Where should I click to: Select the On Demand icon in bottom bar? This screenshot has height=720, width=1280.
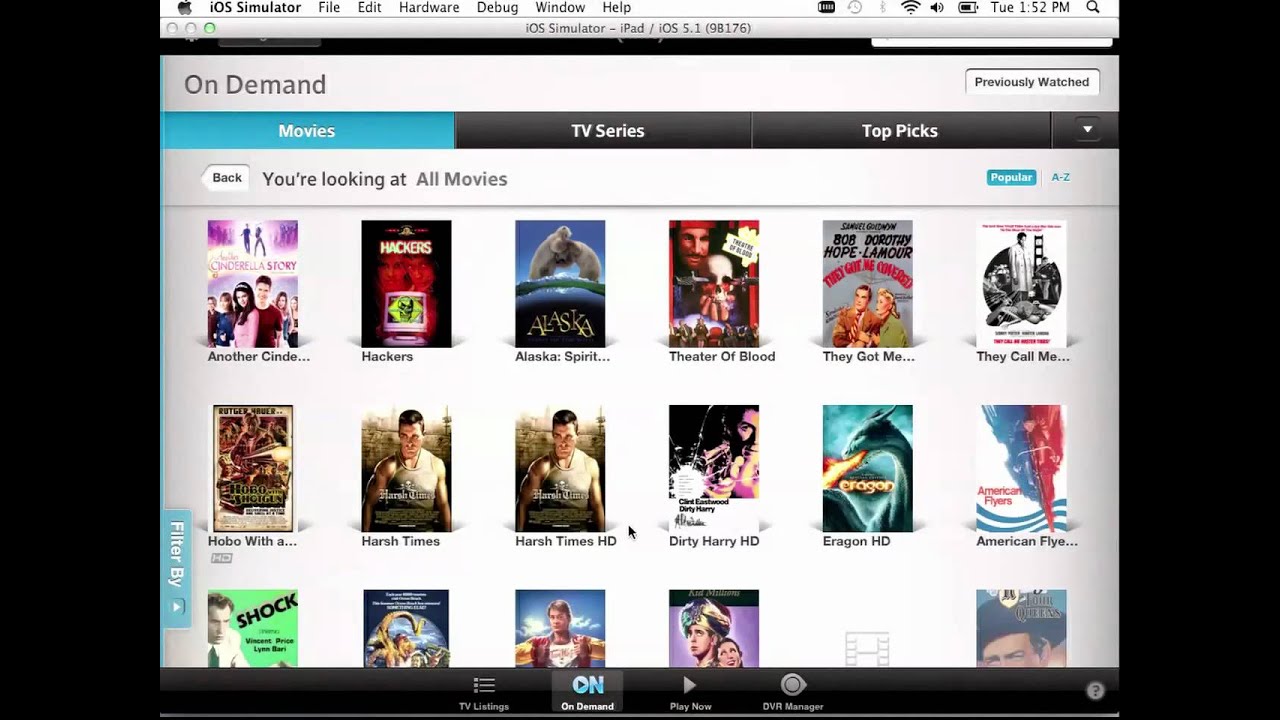point(587,692)
